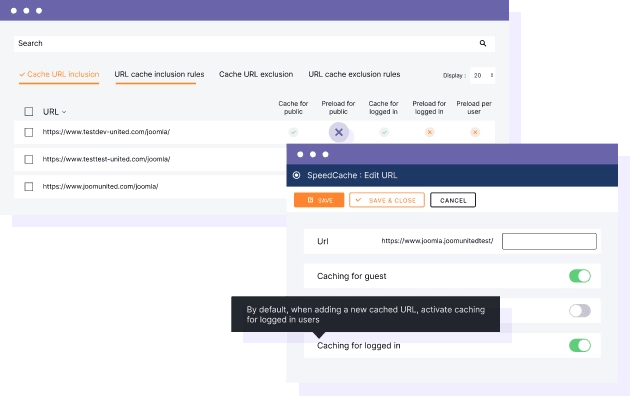Open the Cache URL inclusion tab
This screenshot has width=630, height=396.
(x=59, y=74)
